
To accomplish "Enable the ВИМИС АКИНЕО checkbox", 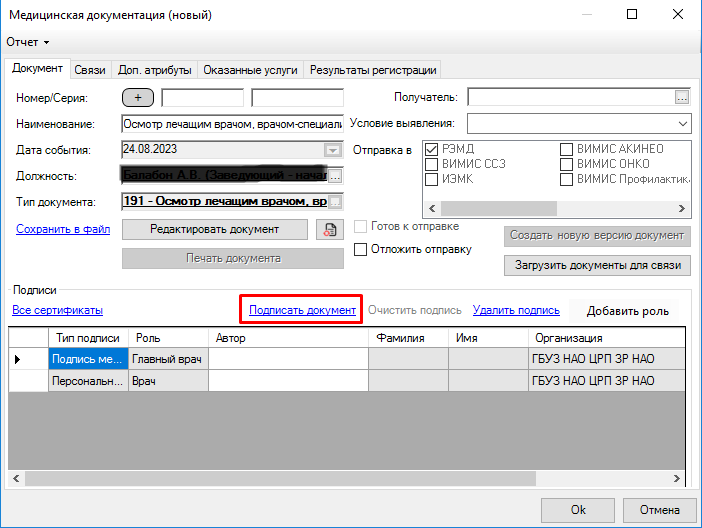I will [566, 149].
